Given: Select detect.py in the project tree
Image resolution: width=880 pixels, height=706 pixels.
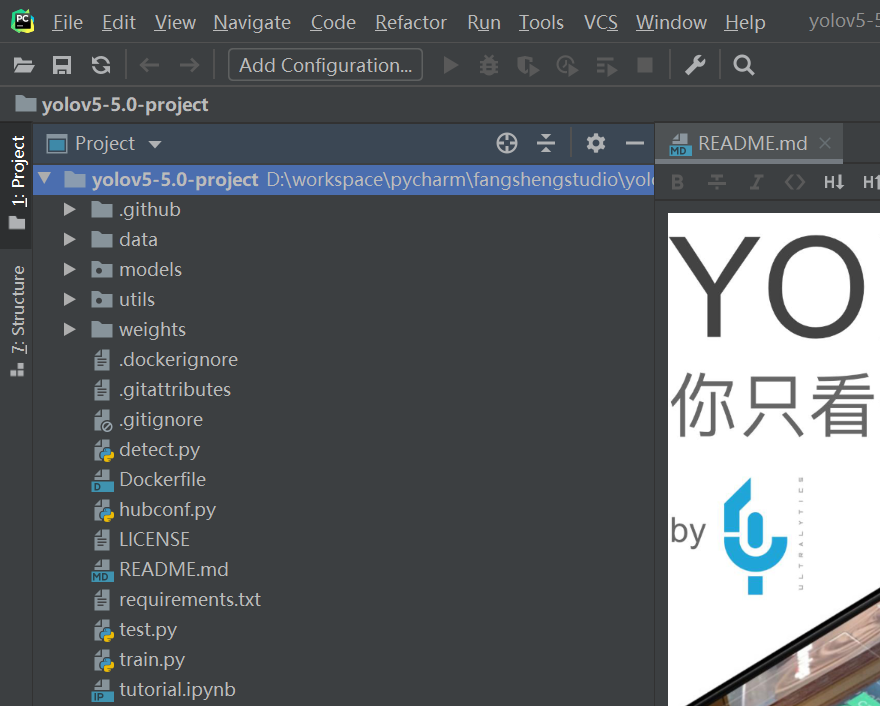Looking at the screenshot, I should coord(159,450).
